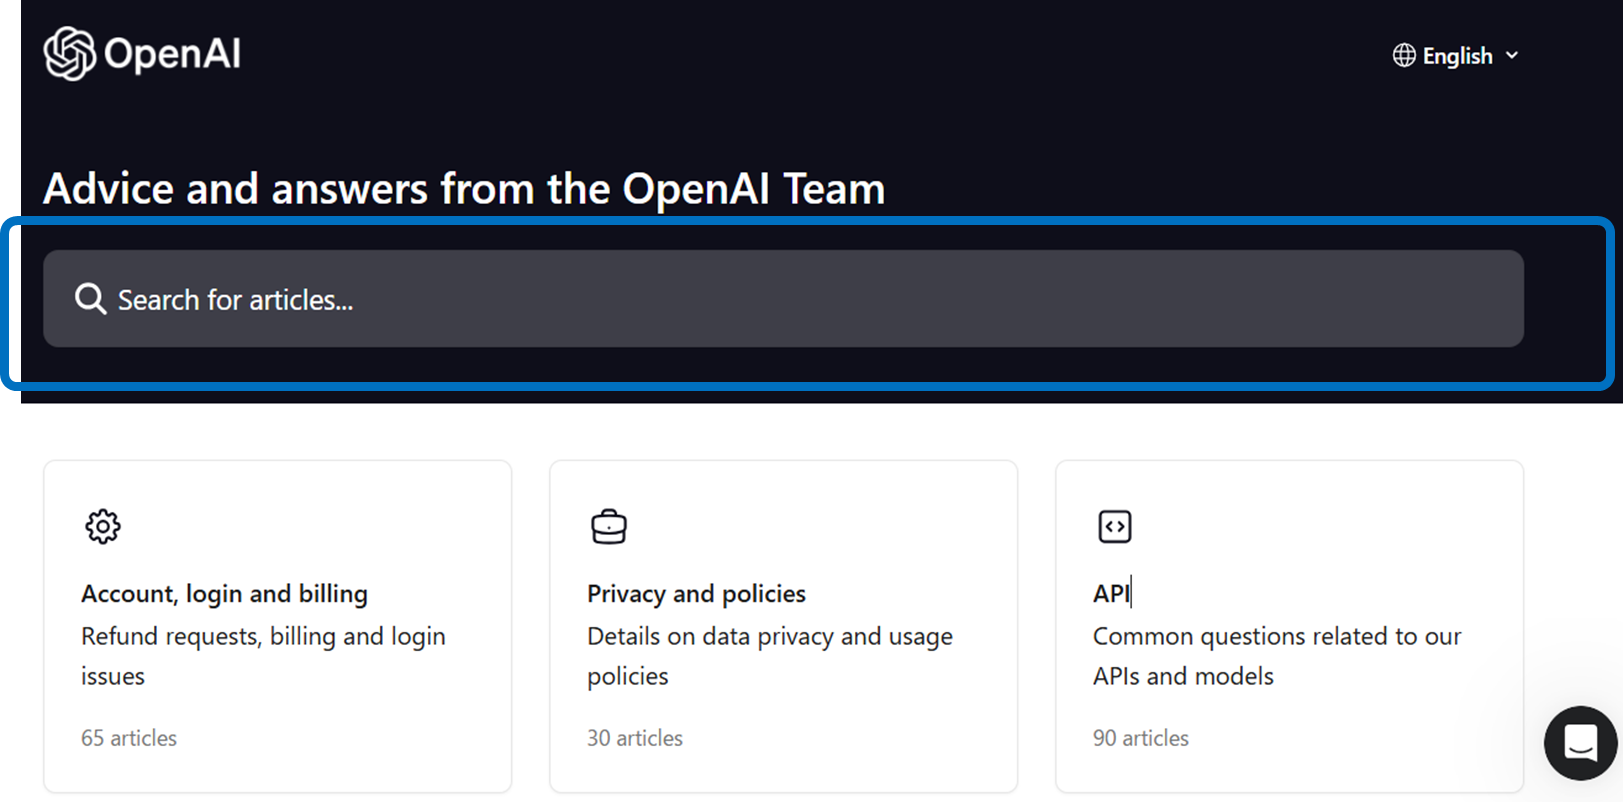1623x802 pixels.
Task: Click the Advice and answers heading
Action: [x=464, y=189]
